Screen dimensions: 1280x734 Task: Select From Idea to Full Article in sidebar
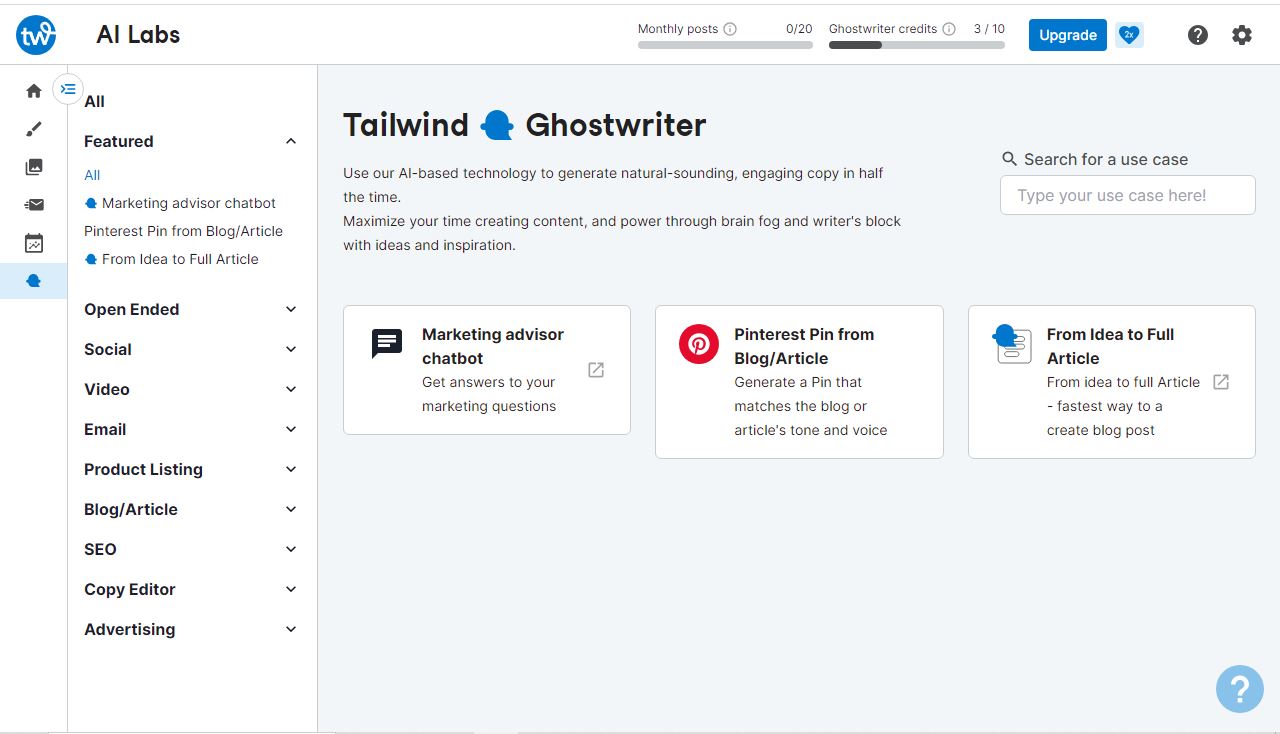[x=172, y=259]
